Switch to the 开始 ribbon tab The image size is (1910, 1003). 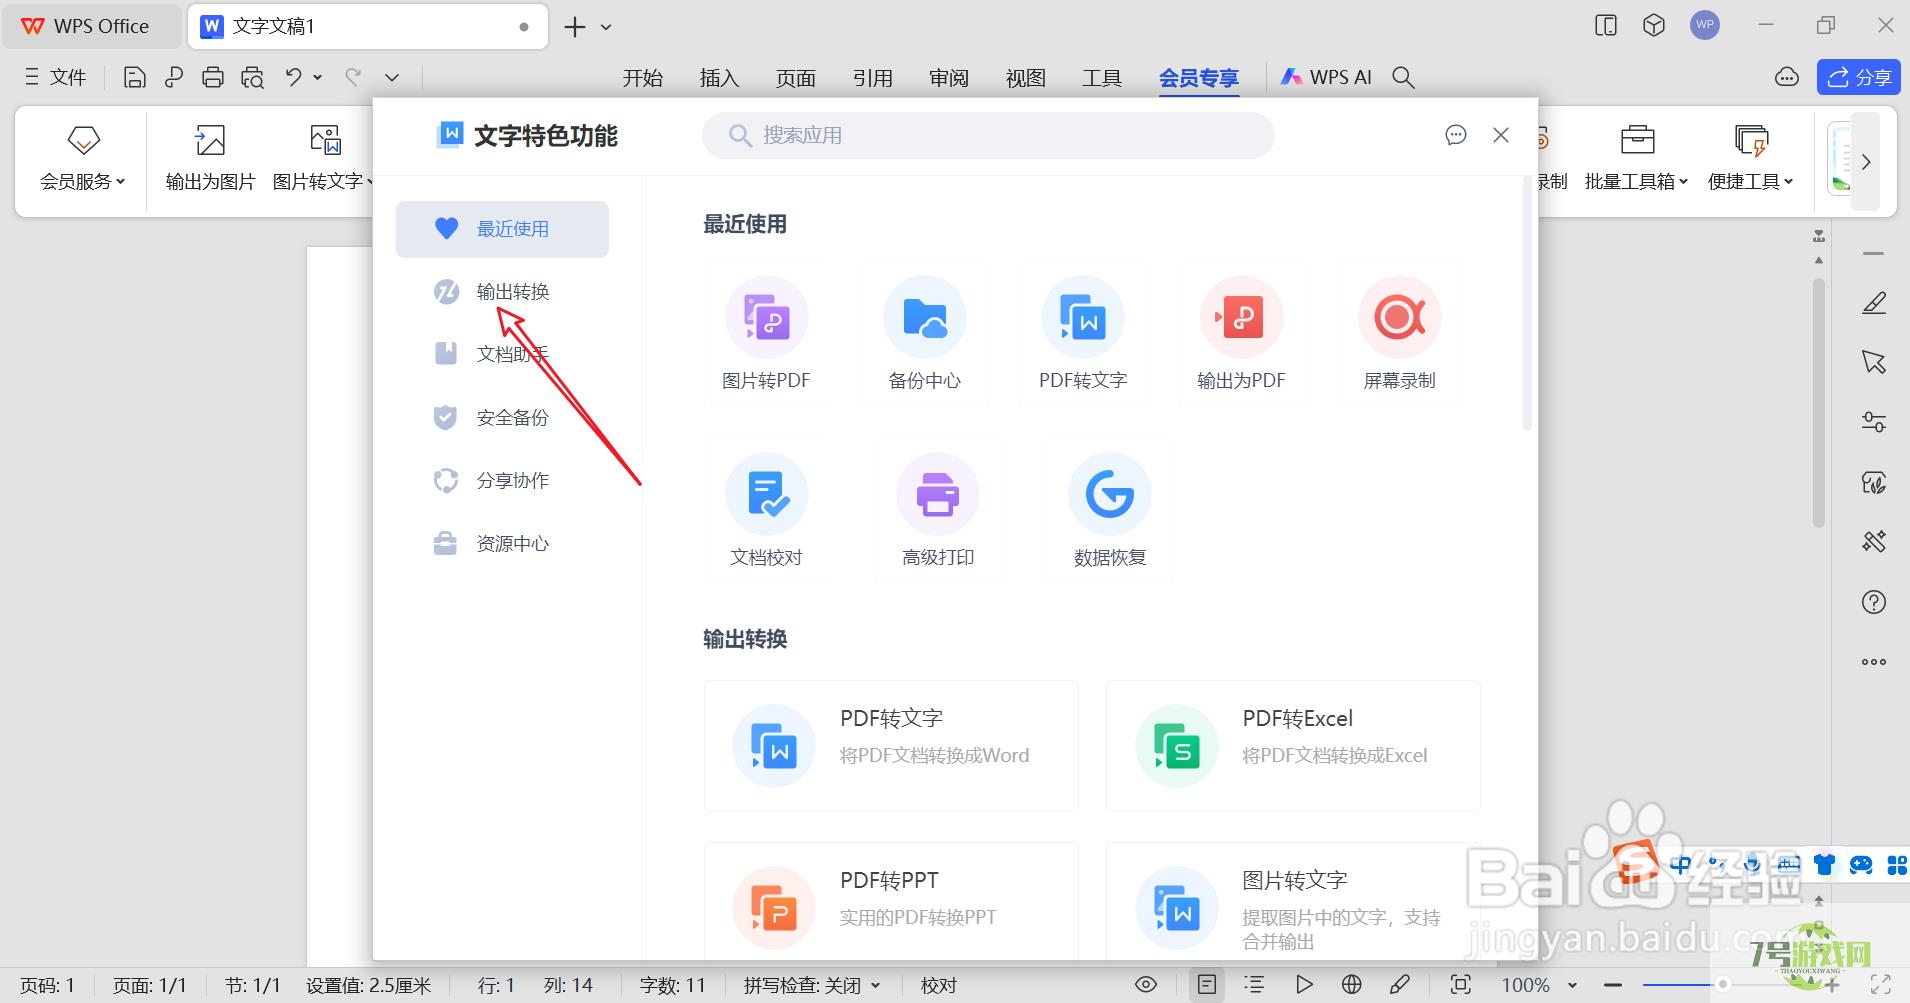(x=643, y=78)
